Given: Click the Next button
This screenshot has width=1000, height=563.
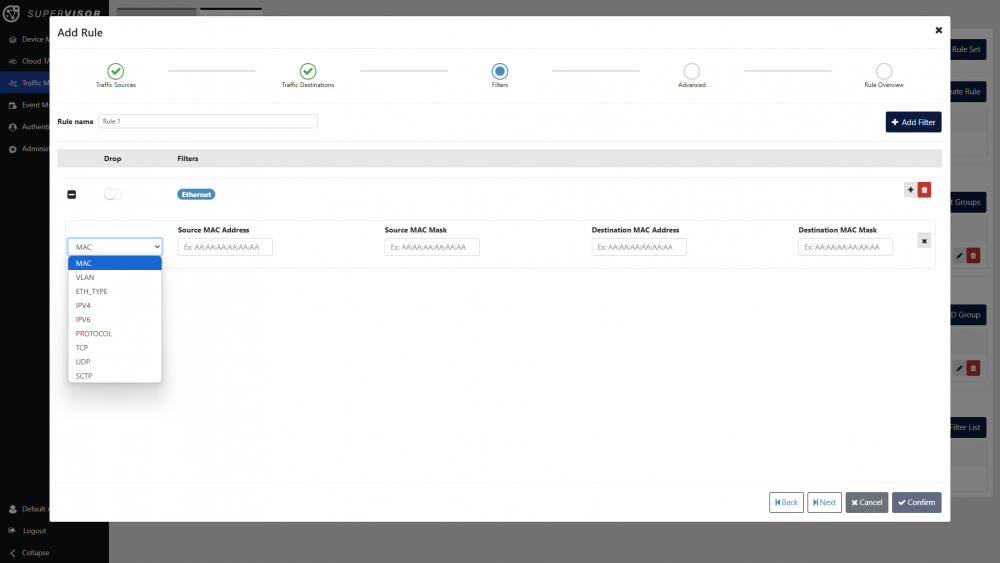Looking at the screenshot, I should pyautogui.click(x=823, y=502).
